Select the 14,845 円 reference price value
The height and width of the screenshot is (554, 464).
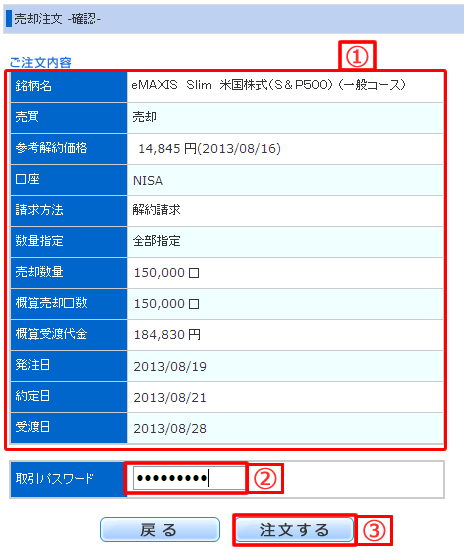click(210, 148)
